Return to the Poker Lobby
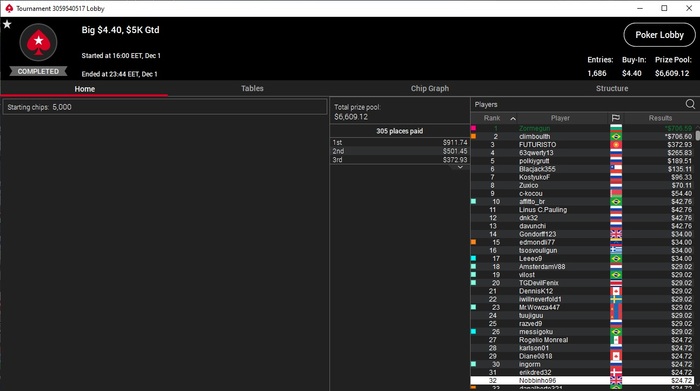The image size is (700, 391). tap(659, 35)
